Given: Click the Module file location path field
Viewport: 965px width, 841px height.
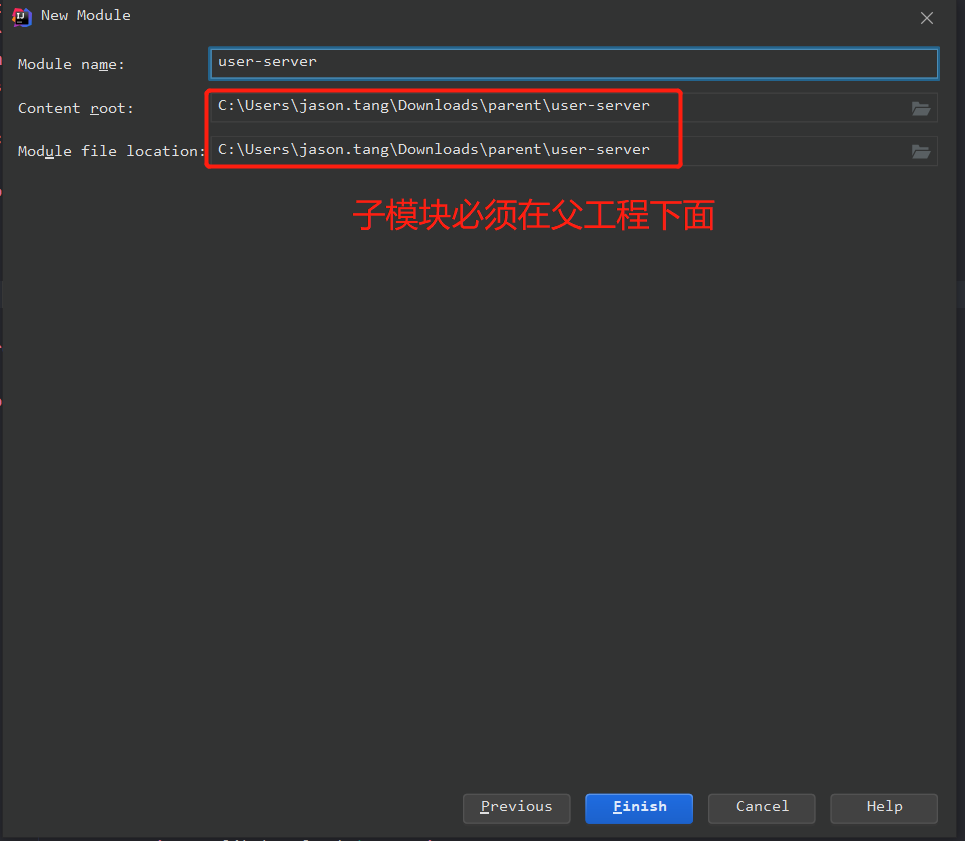Looking at the screenshot, I should 574,151.
